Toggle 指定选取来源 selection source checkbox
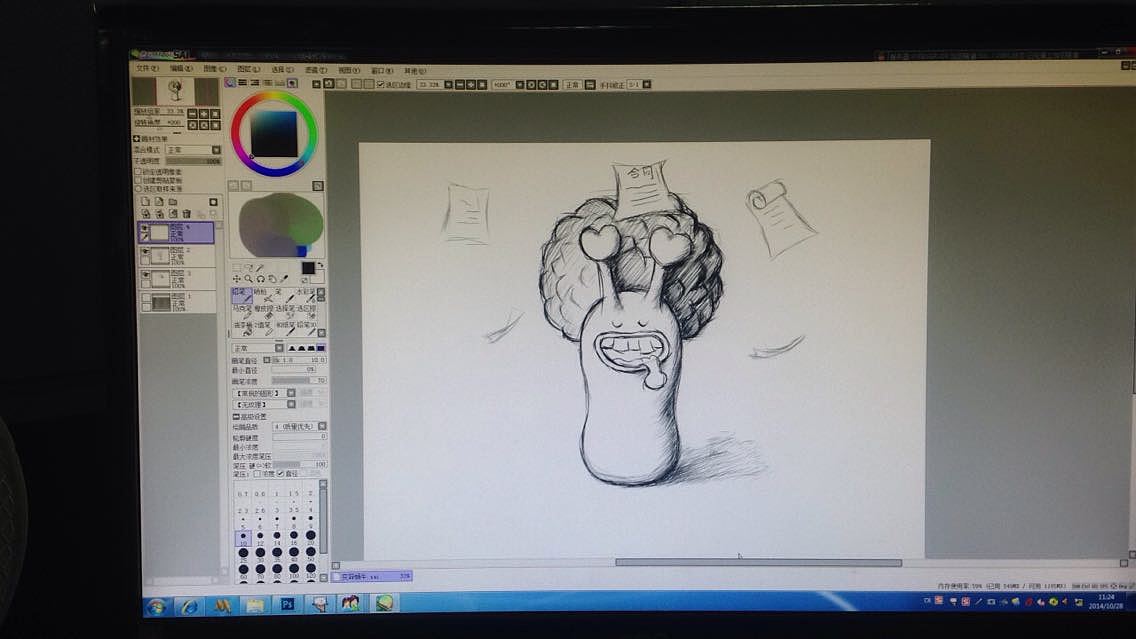 coord(138,188)
